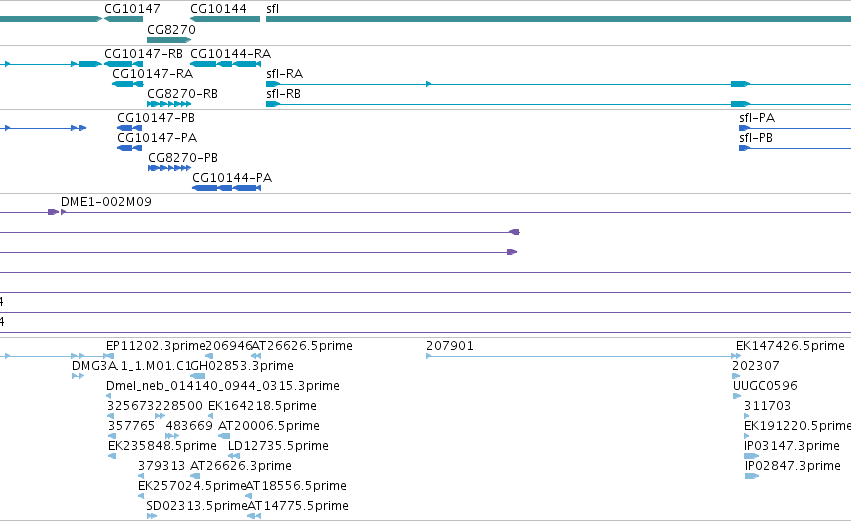
Task: Open the AT26626.5prime EST label
Action: click(x=302, y=345)
